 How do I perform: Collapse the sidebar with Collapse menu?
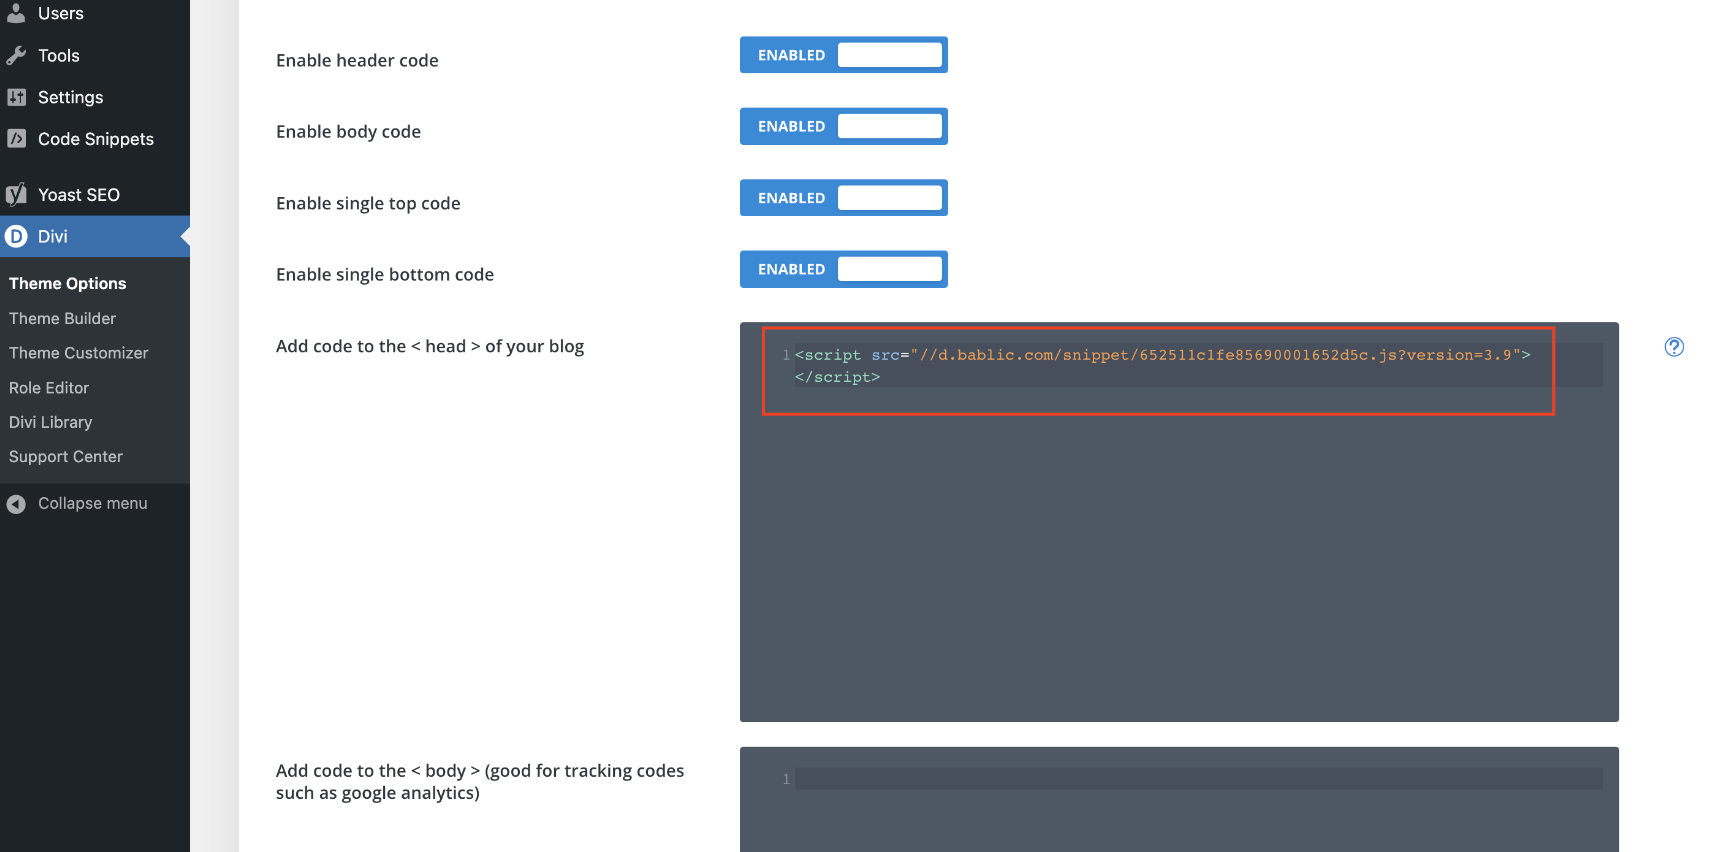click(95, 504)
